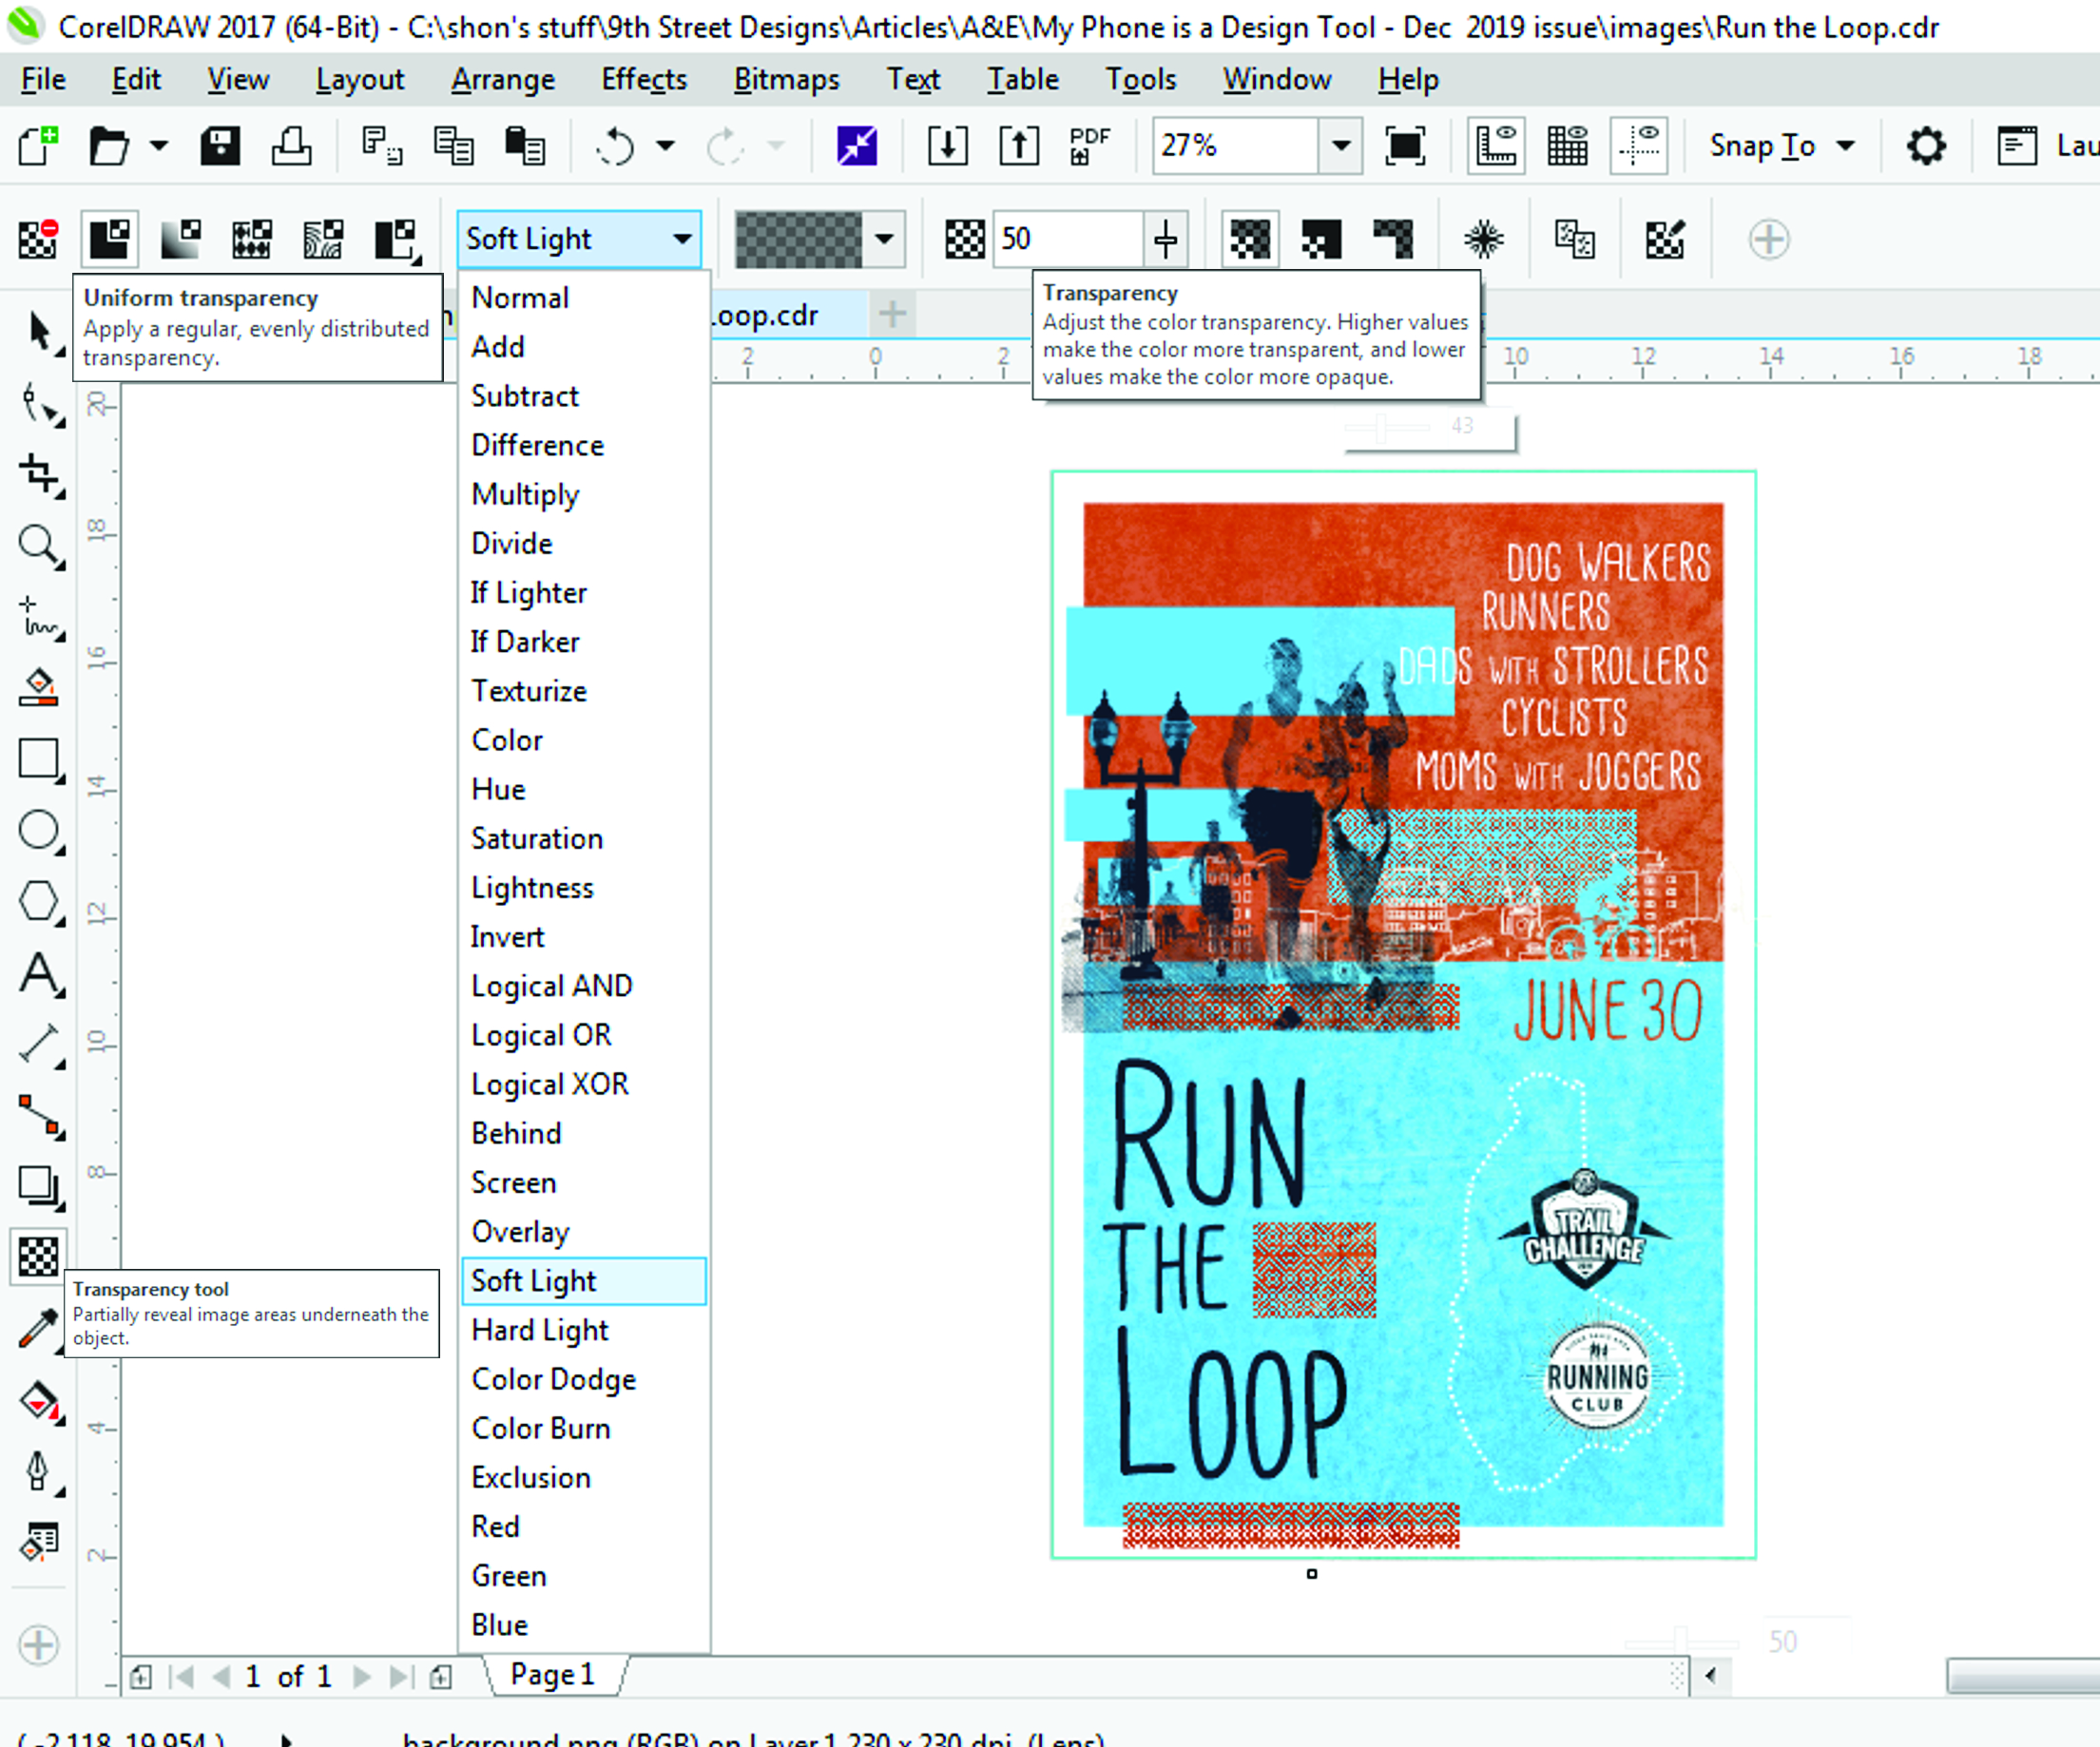Screen dimensions: 2100x1747
Task: Click the Import icon
Action: (x=947, y=146)
